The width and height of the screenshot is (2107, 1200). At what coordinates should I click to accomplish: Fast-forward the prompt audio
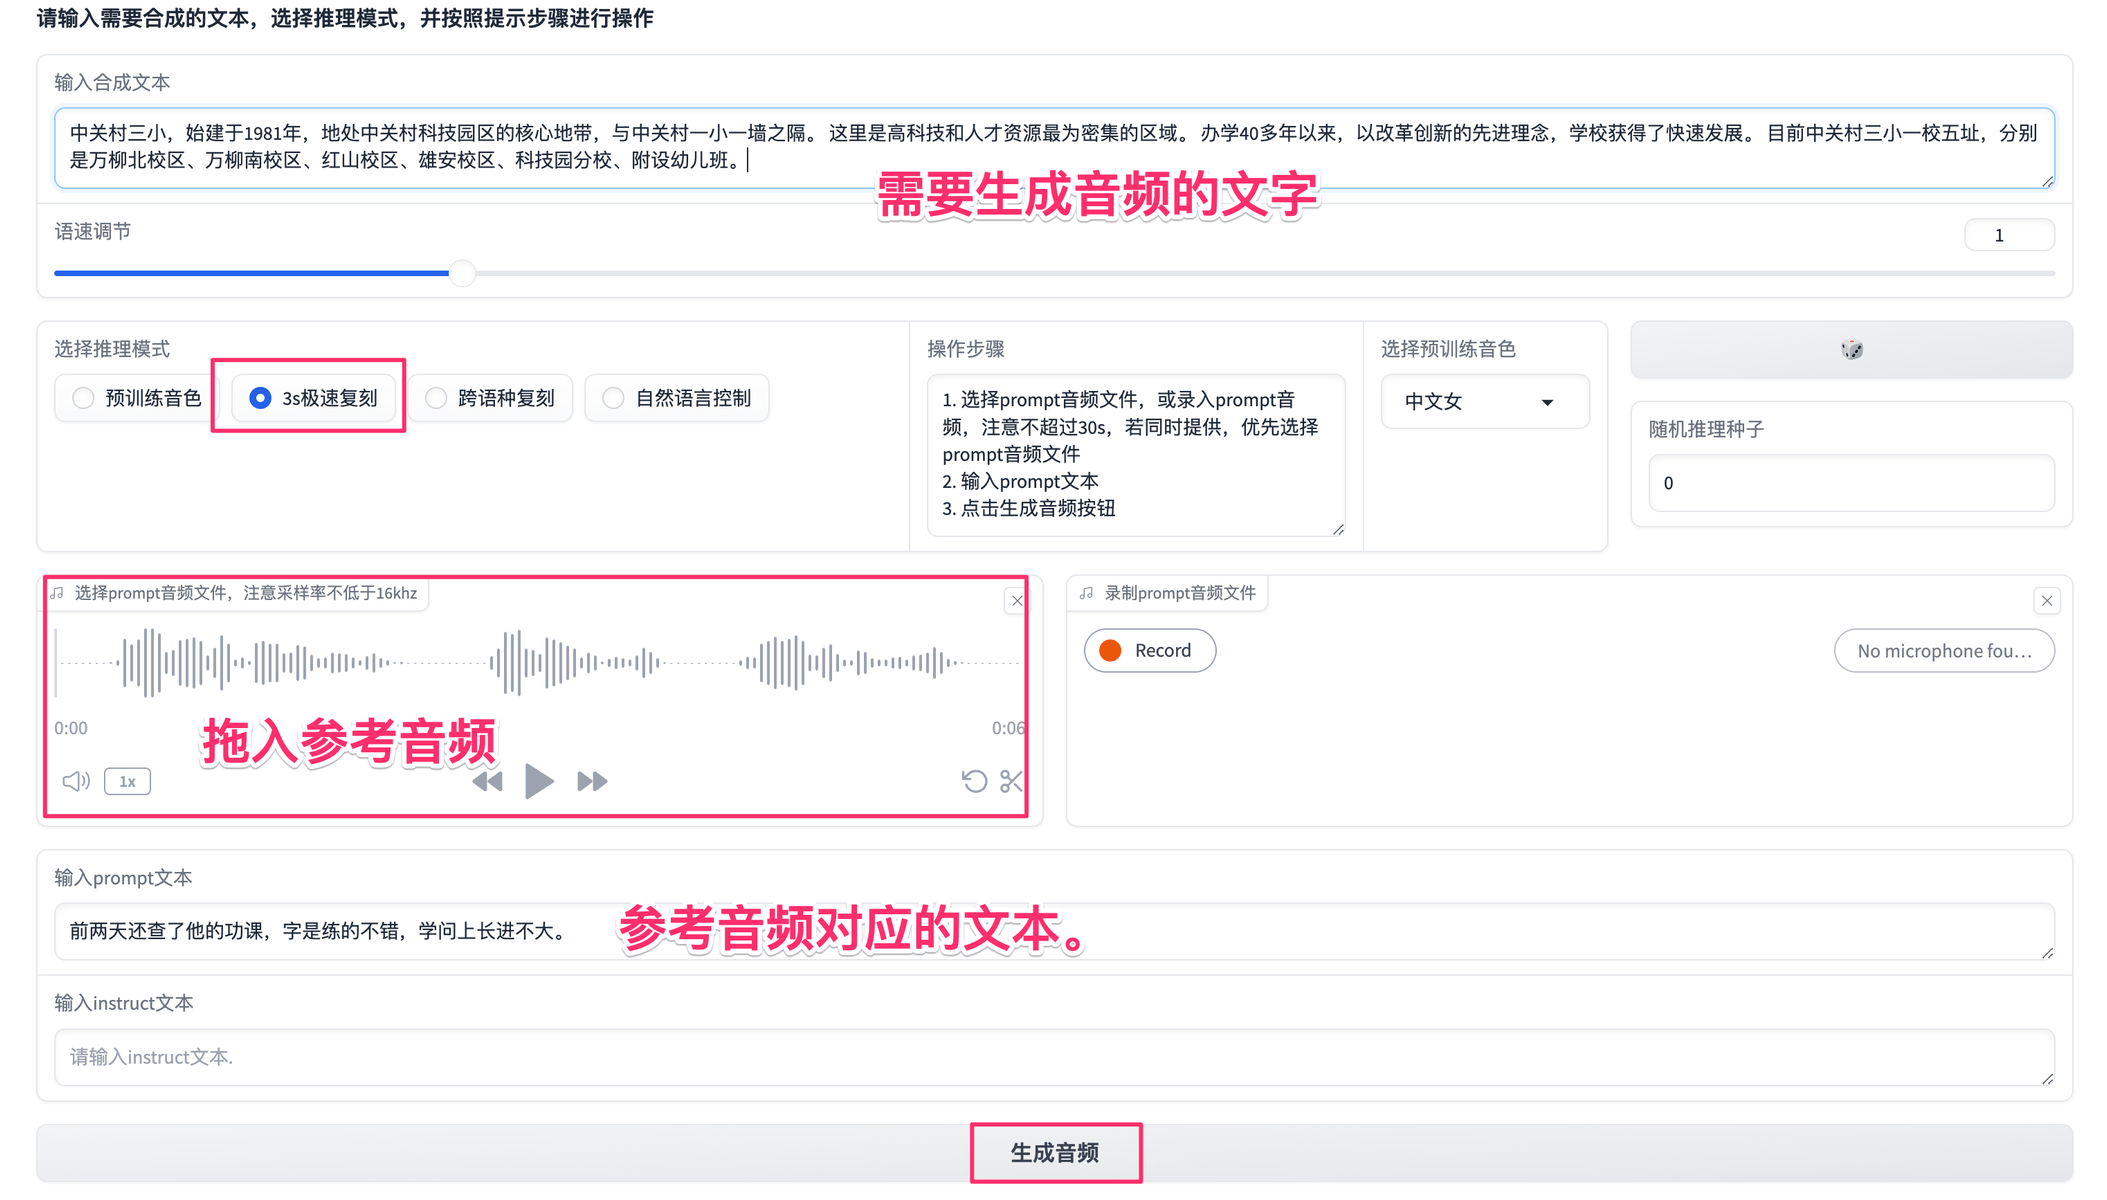592,781
